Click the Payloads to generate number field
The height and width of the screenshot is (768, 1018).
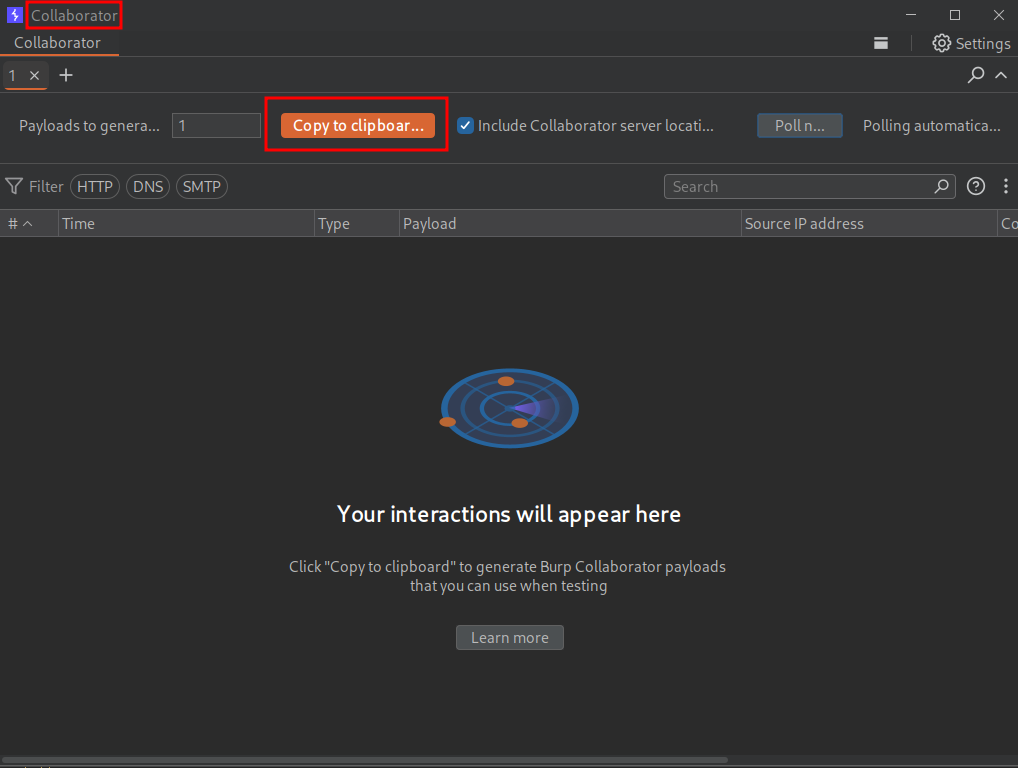pyautogui.click(x=216, y=126)
